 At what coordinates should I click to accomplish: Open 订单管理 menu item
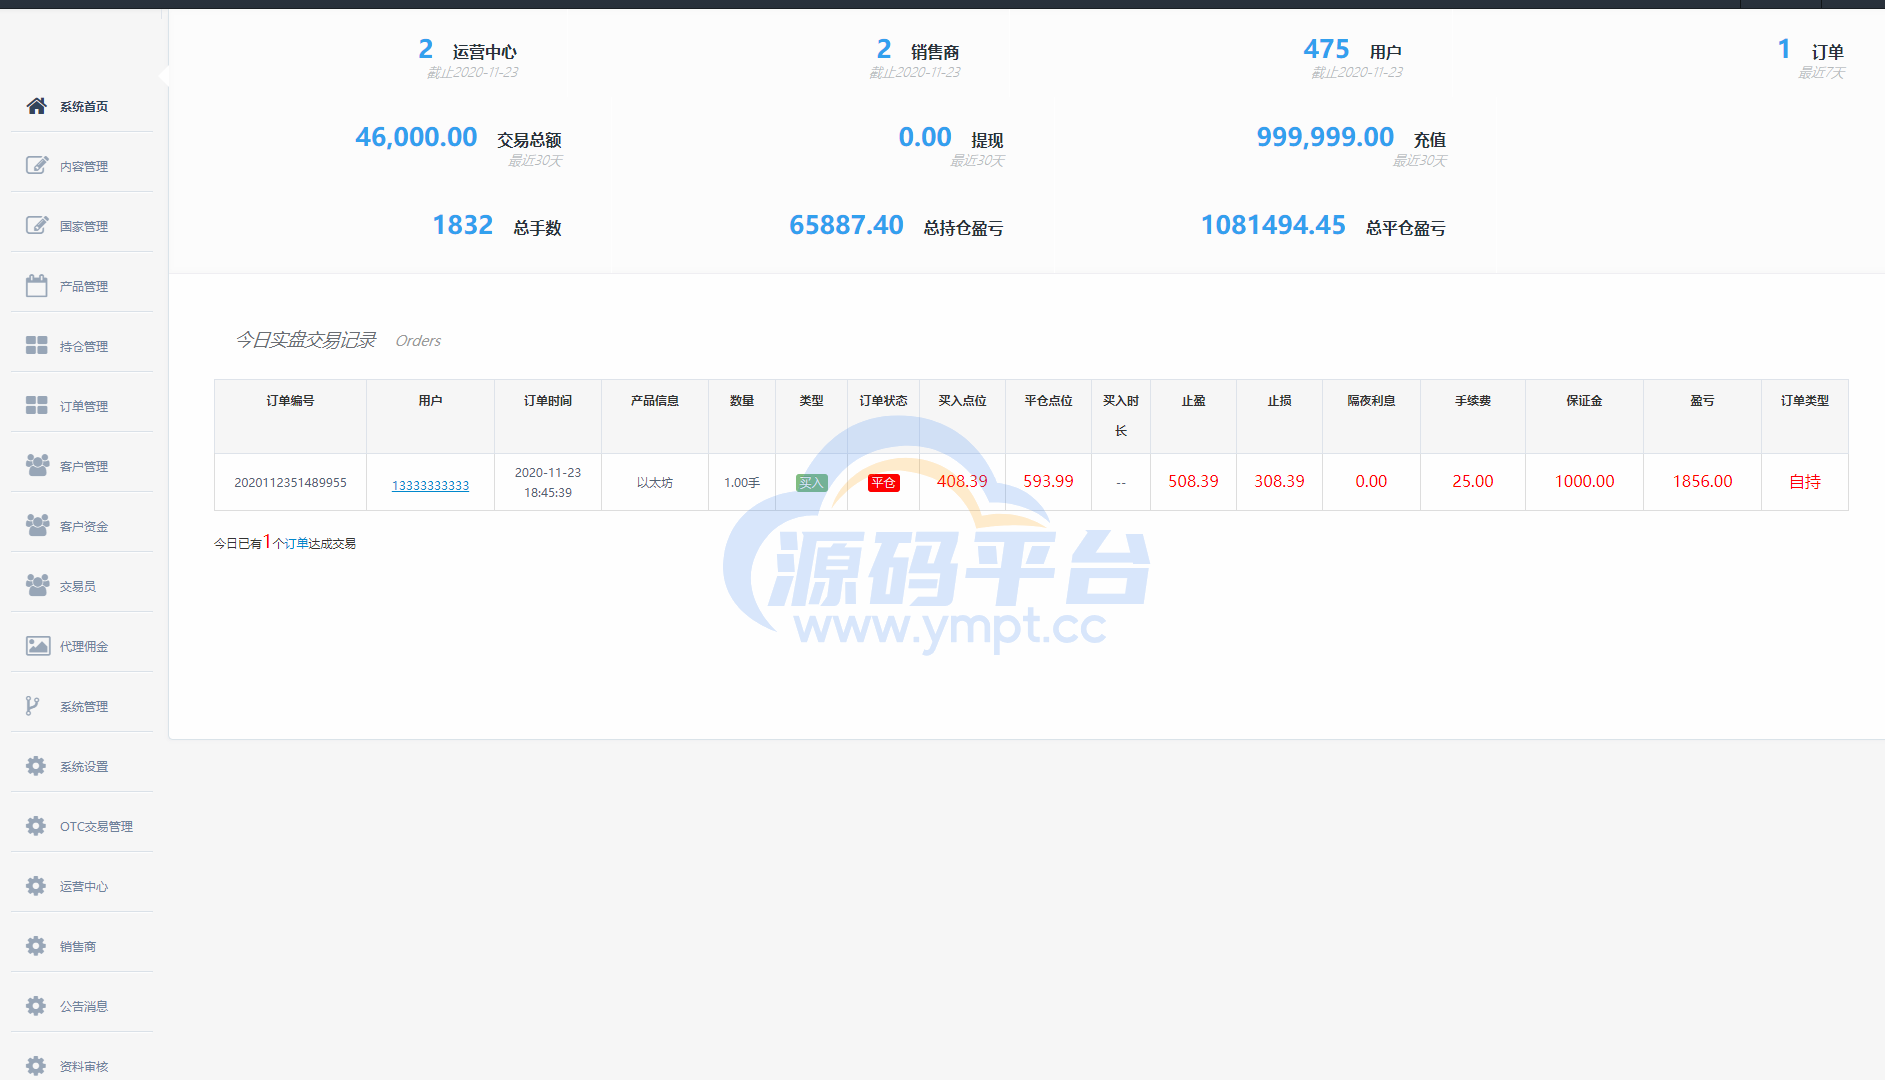[x=82, y=406]
